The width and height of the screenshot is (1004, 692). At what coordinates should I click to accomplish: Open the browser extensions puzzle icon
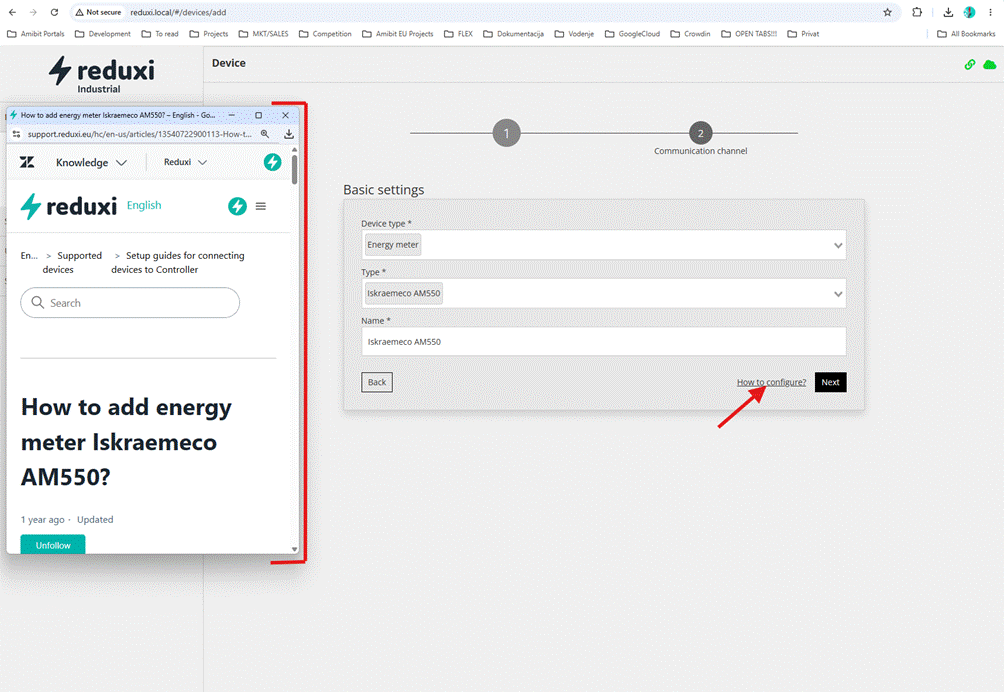click(x=917, y=12)
